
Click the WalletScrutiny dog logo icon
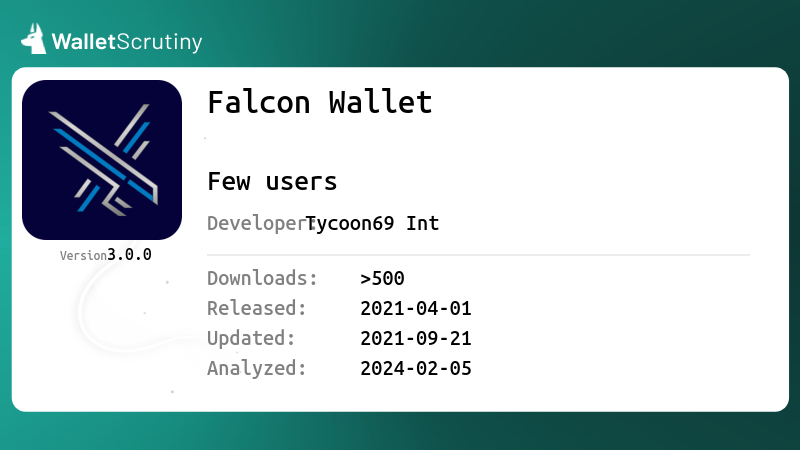pyautogui.click(x=34, y=39)
